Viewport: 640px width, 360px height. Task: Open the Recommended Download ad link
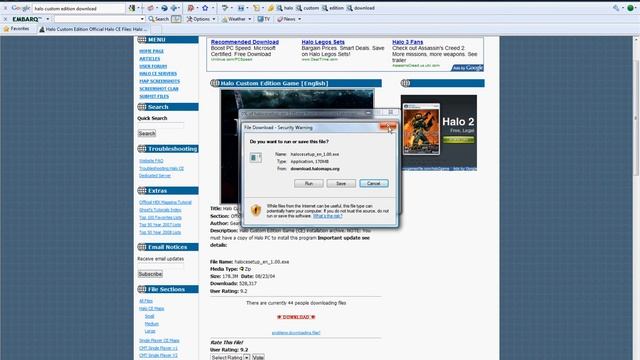pos(245,42)
